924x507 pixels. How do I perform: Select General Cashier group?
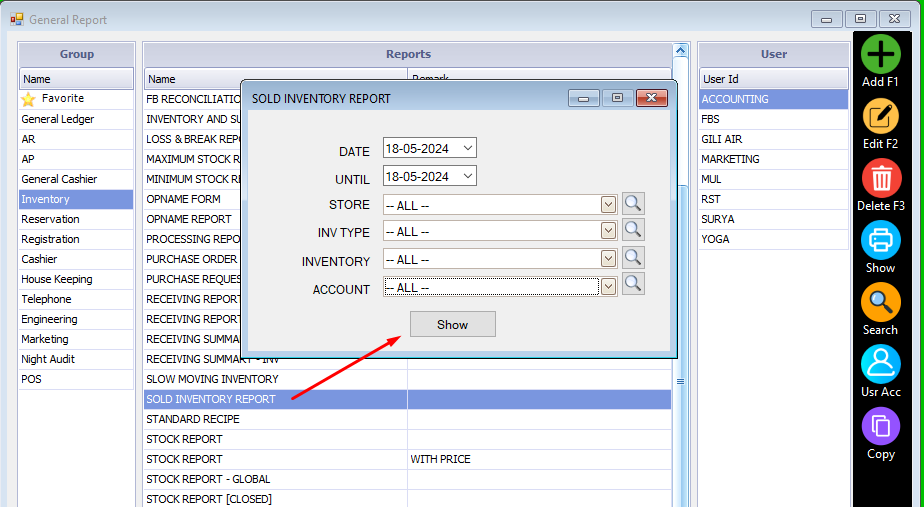click(x=76, y=179)
